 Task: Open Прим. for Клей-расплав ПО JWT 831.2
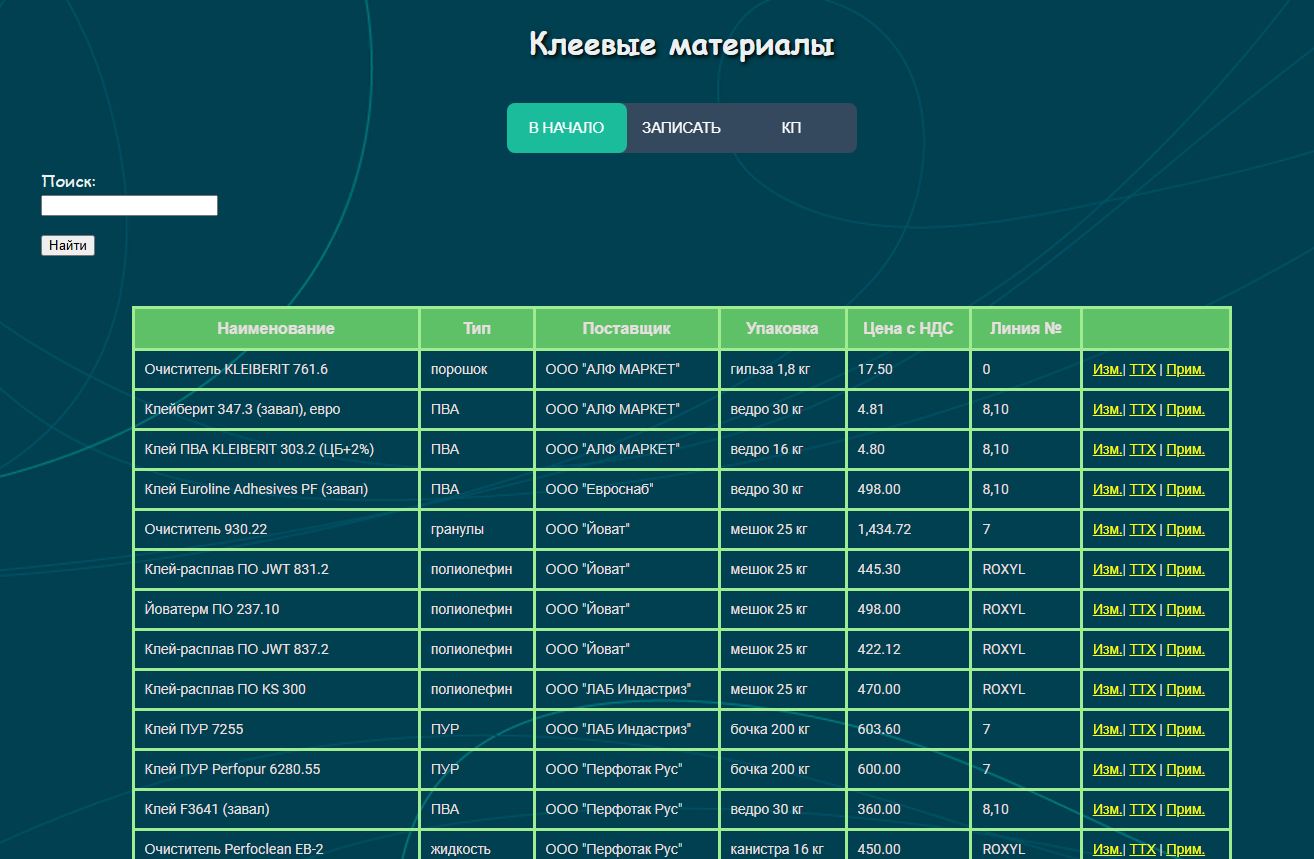[x=1185, y=569]
